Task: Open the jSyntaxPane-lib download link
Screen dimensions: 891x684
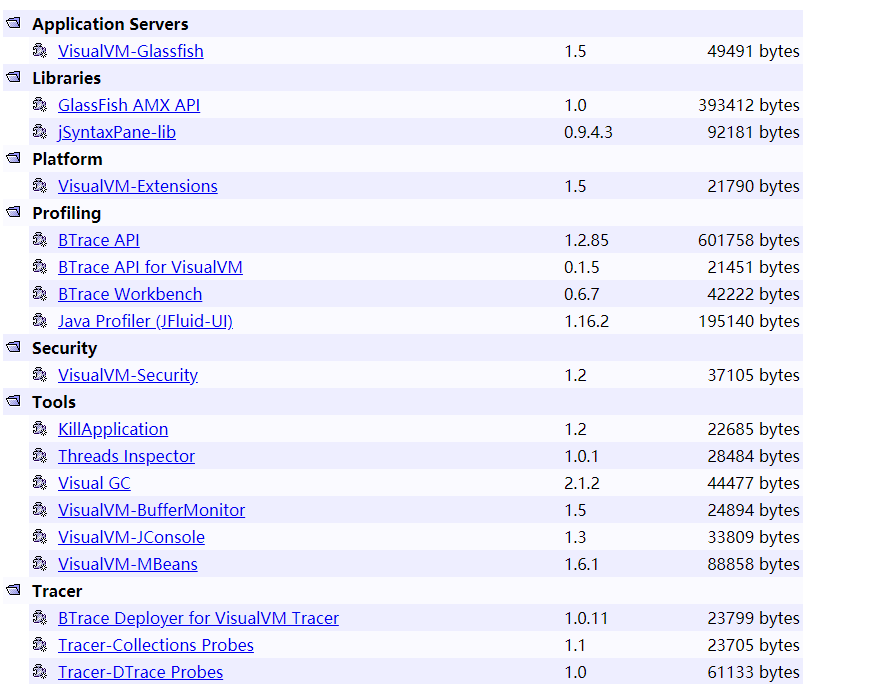Action: tap(117, 132)
